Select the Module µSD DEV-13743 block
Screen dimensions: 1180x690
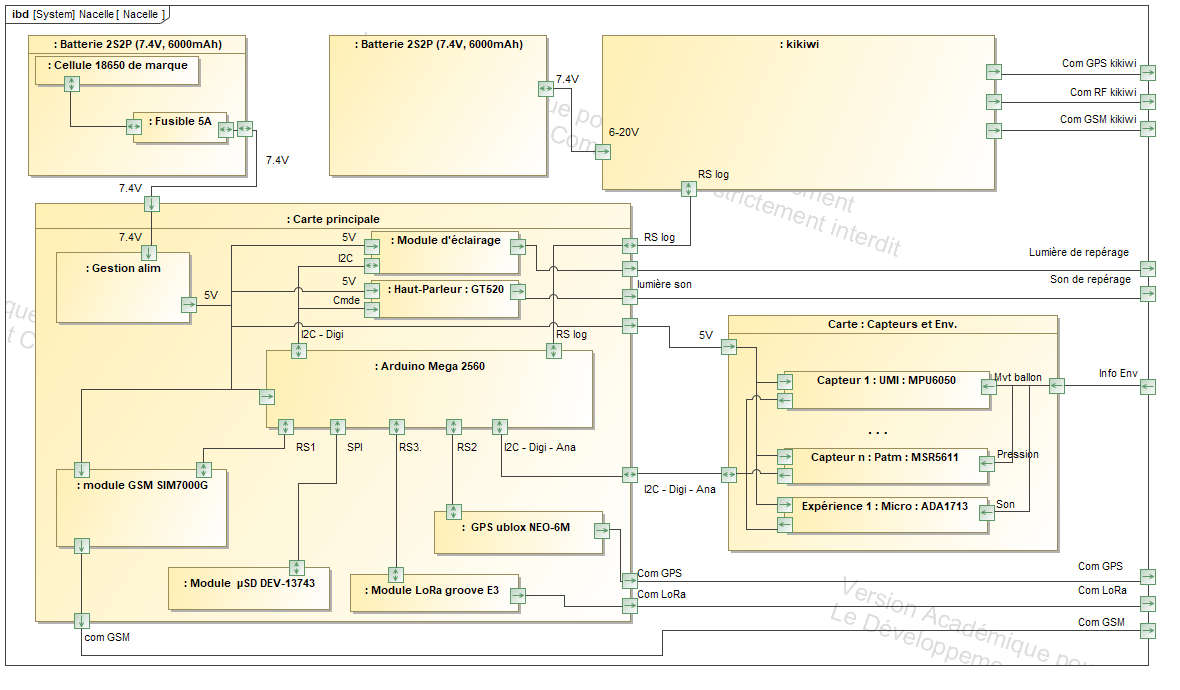pos(249,588)
